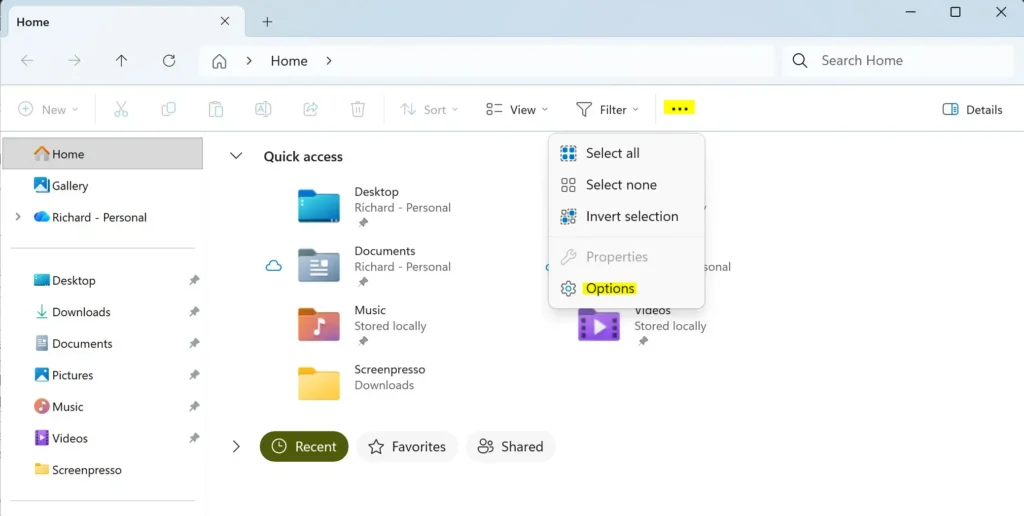Click the Quick access heading text
The image size is (1024, 516).
[x=303, y=156]
